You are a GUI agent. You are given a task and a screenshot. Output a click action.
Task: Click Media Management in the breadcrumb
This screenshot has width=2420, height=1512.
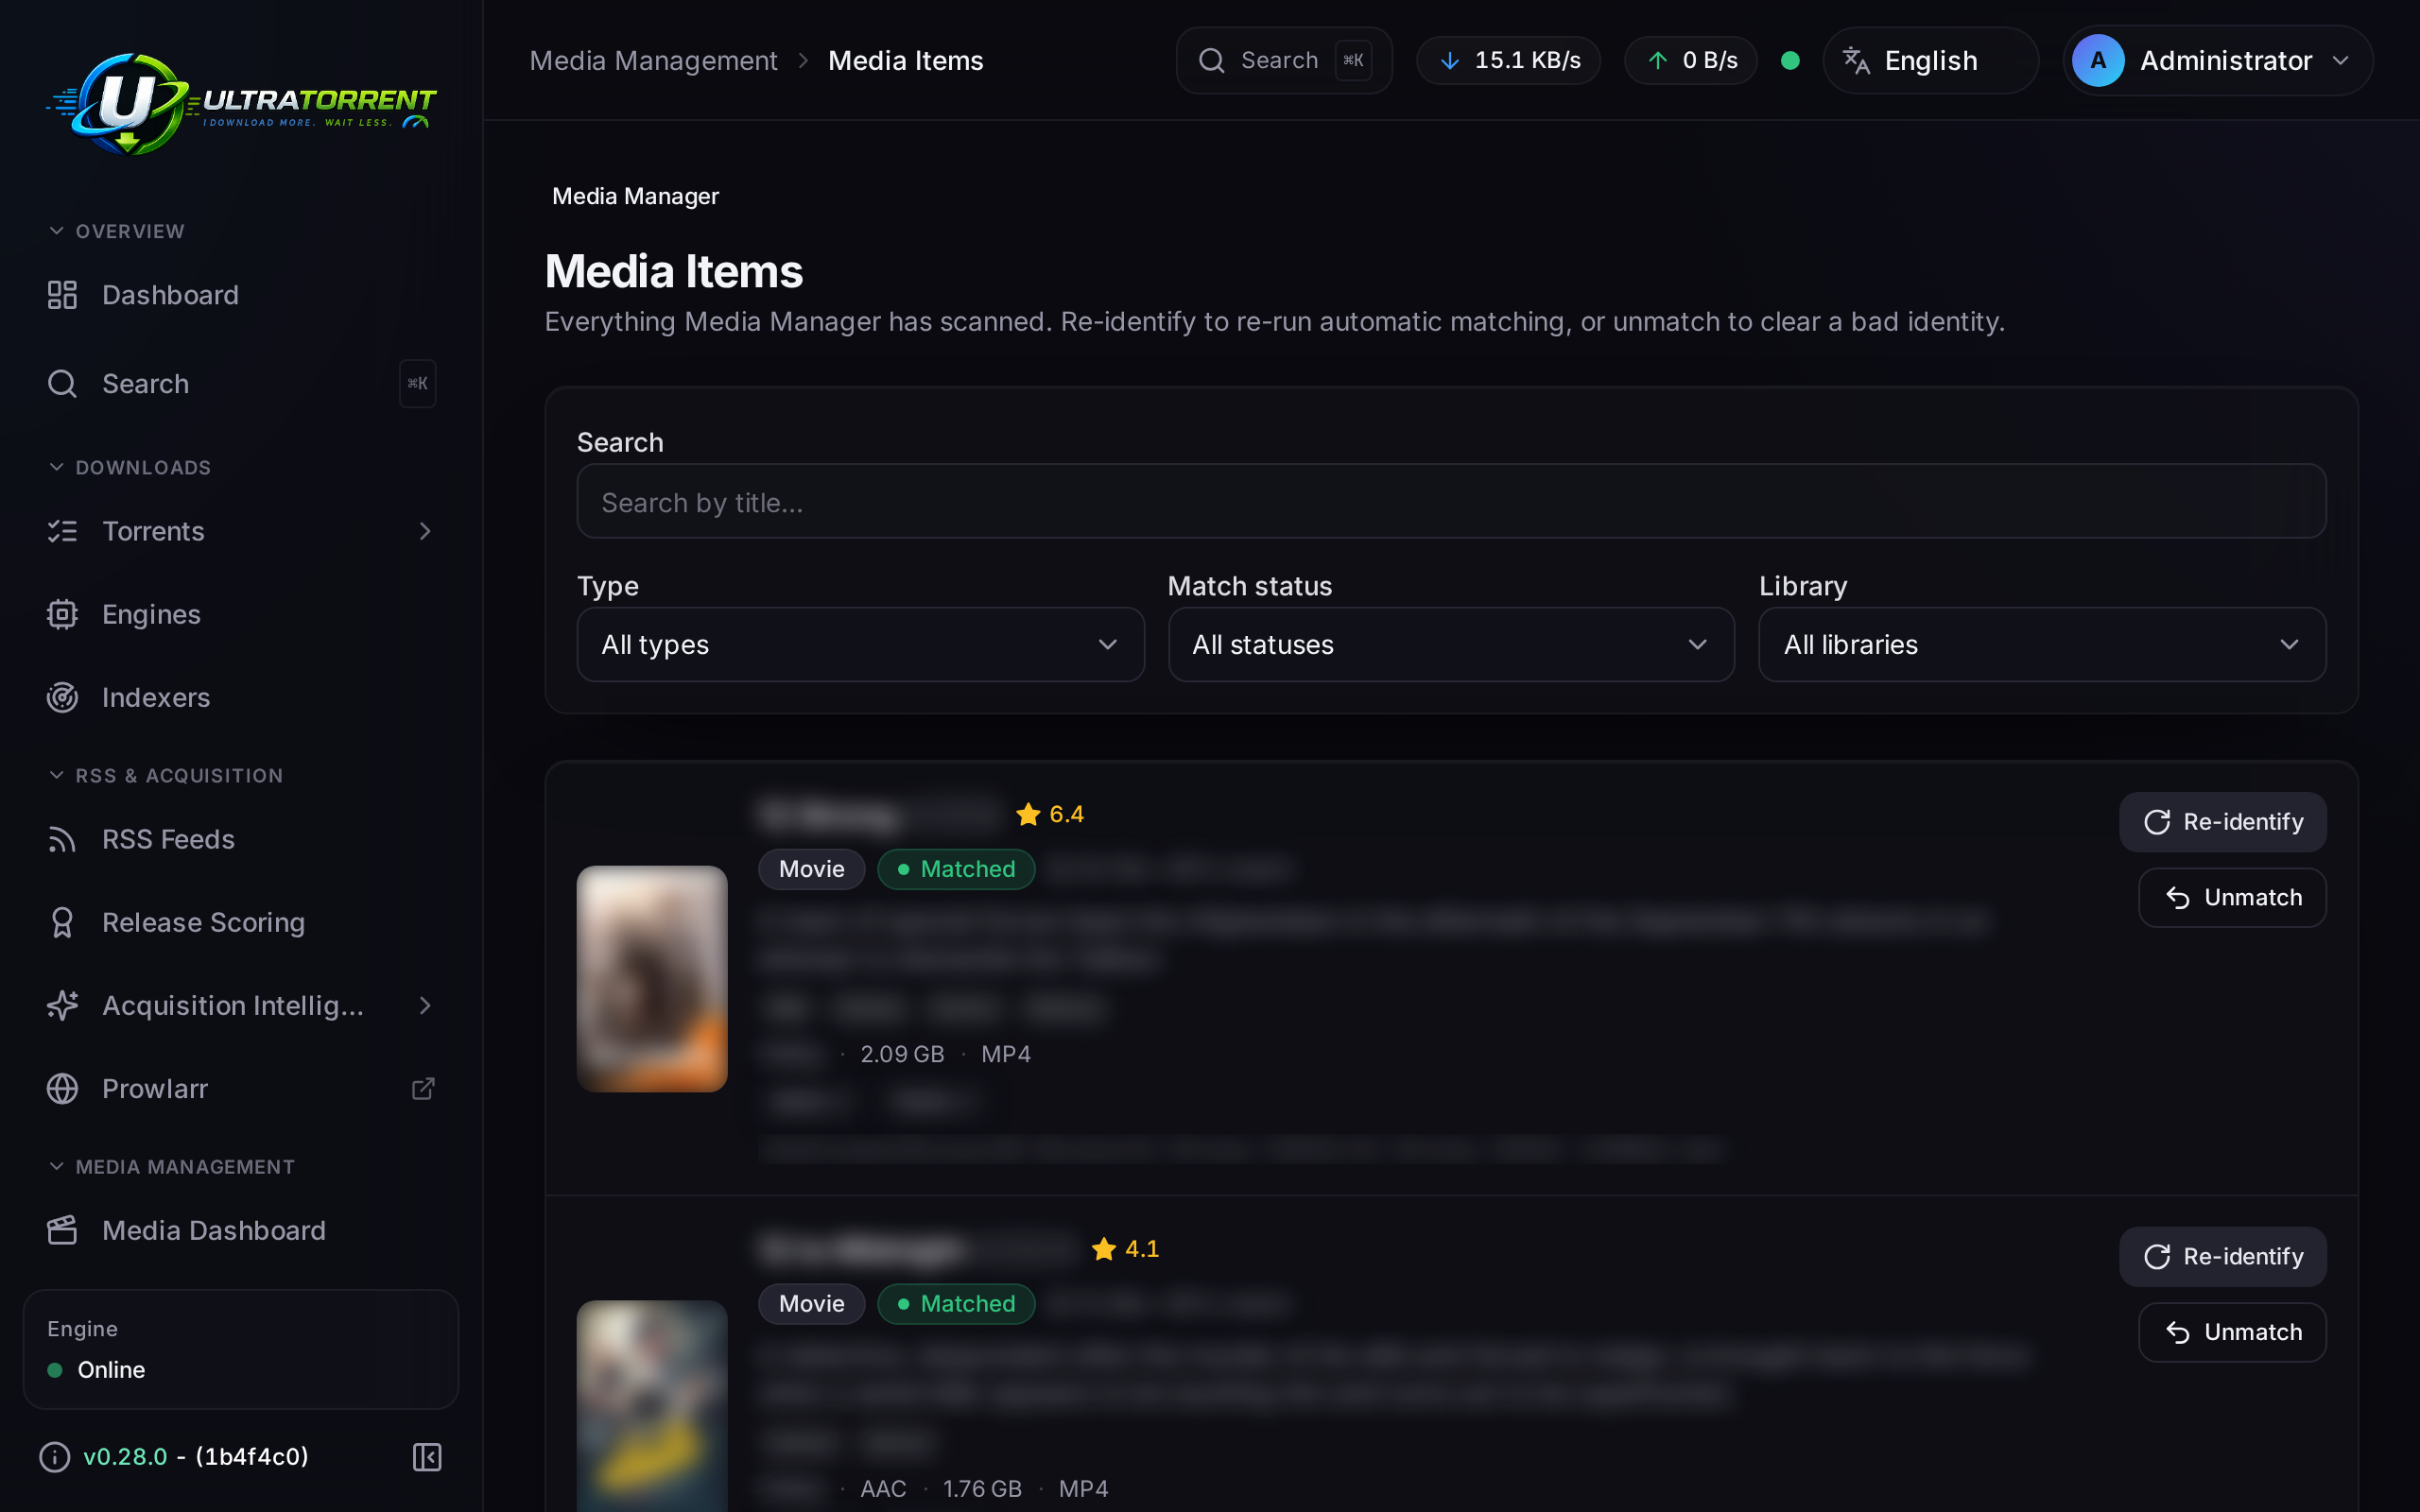(x=653, y=60)
